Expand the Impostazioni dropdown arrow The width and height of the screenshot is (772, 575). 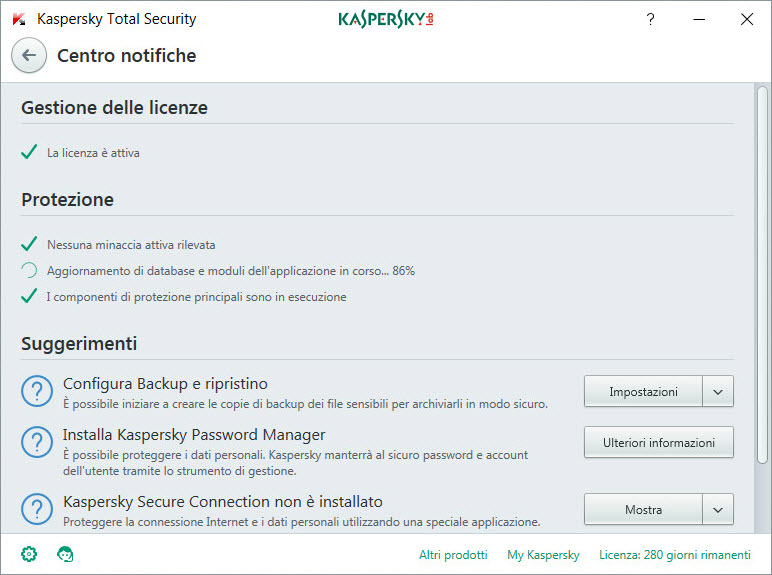(x=718, y=392)
